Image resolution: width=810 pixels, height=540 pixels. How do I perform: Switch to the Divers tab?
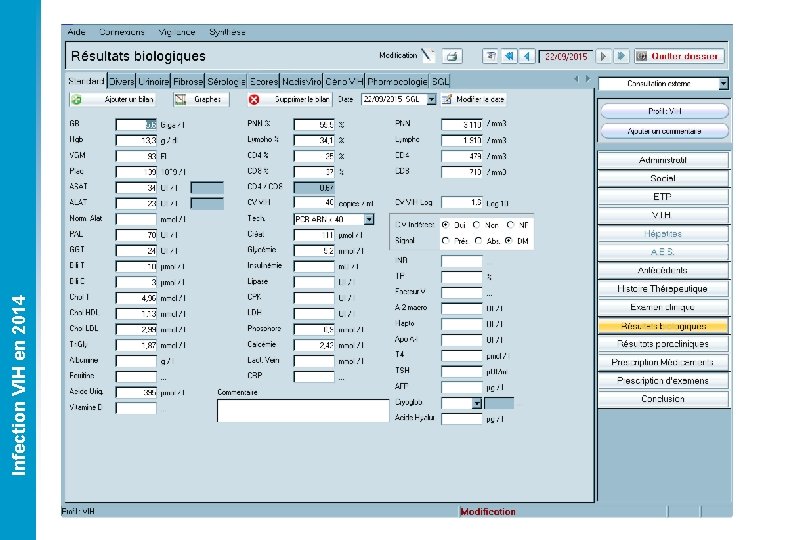pyautogui.click(x=121, y=81)
